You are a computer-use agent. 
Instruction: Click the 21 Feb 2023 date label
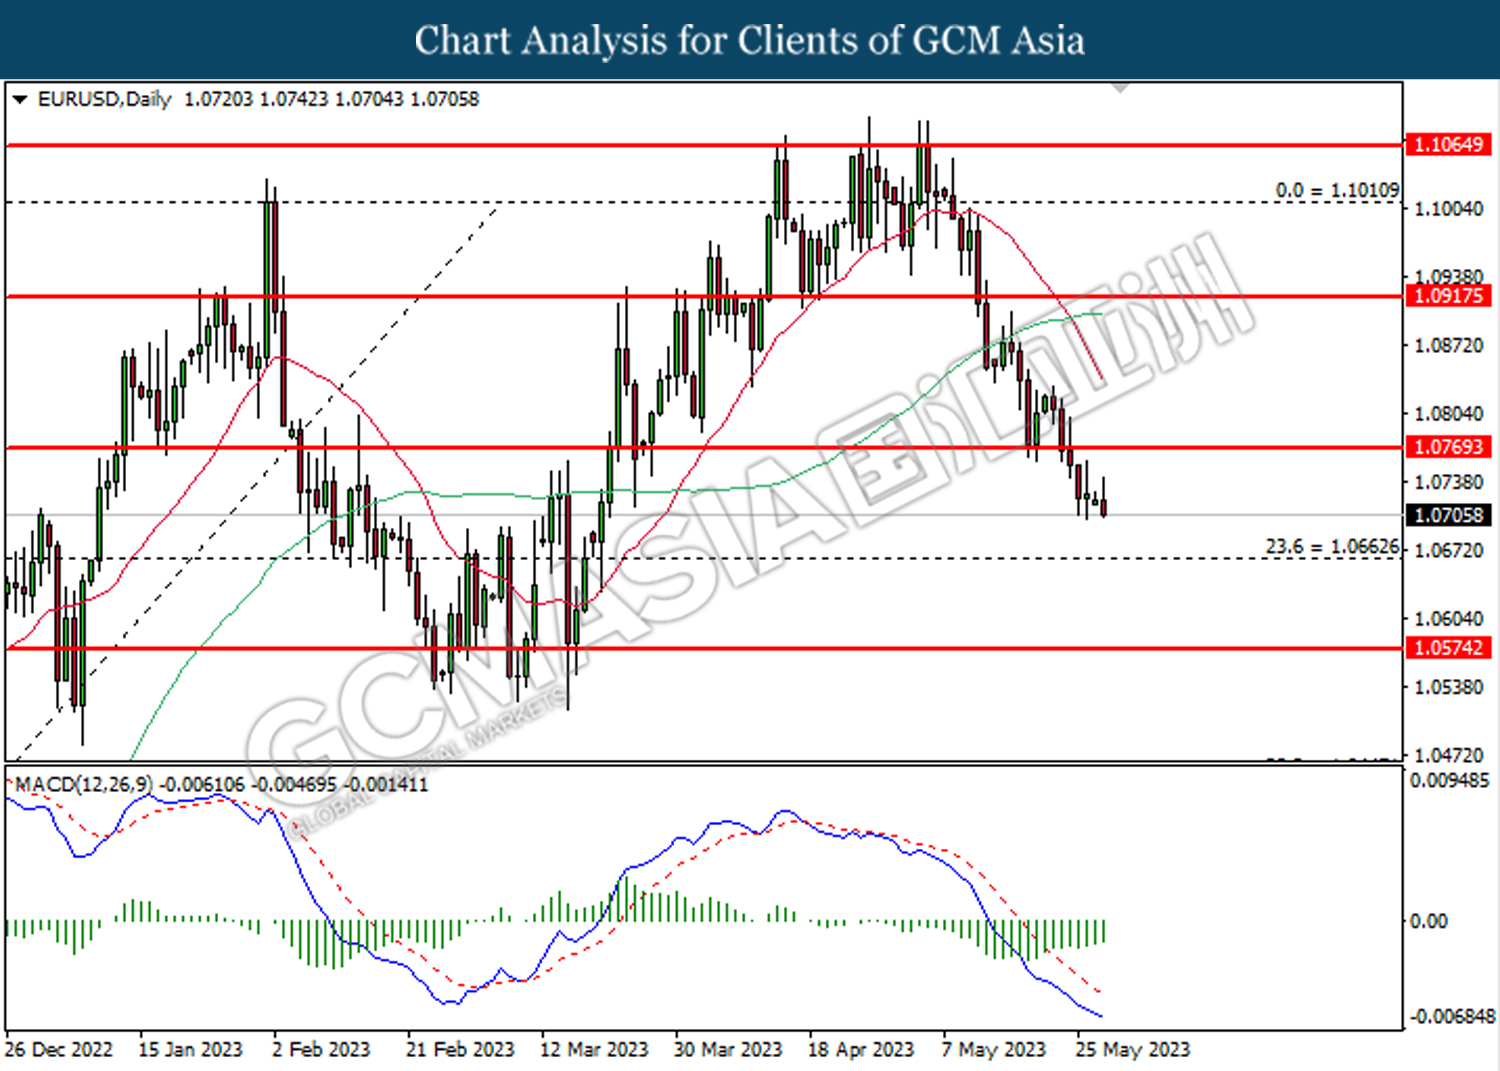tap(460, 1050)
